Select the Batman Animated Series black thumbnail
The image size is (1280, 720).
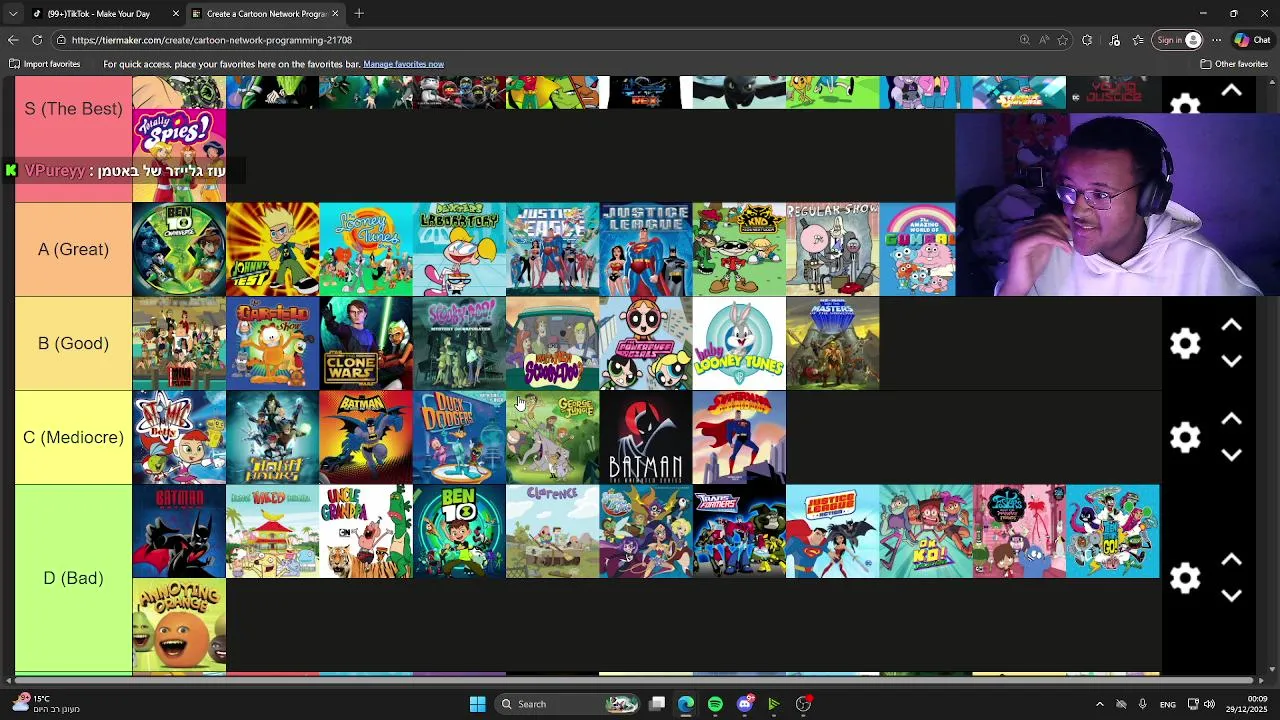[646, 438]
